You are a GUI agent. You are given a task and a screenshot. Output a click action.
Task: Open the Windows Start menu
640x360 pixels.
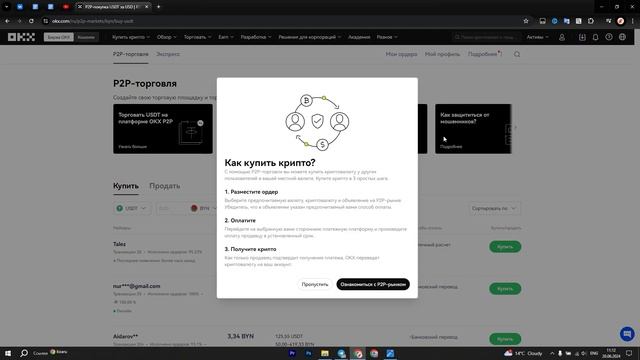point(8,353)
